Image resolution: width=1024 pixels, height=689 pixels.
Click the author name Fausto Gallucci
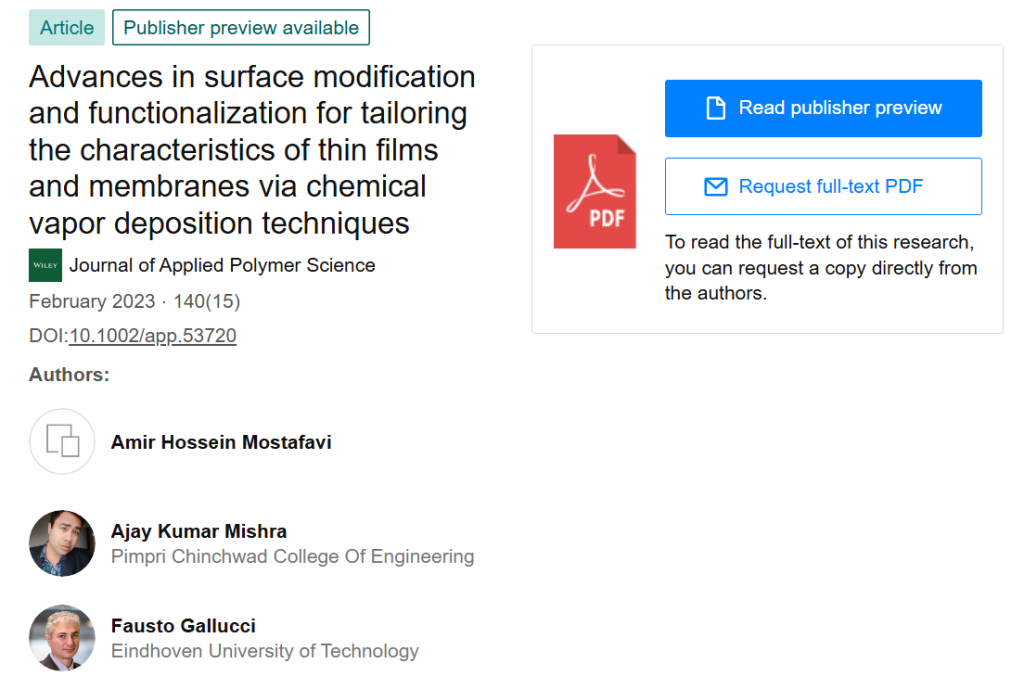click(183, 626)
